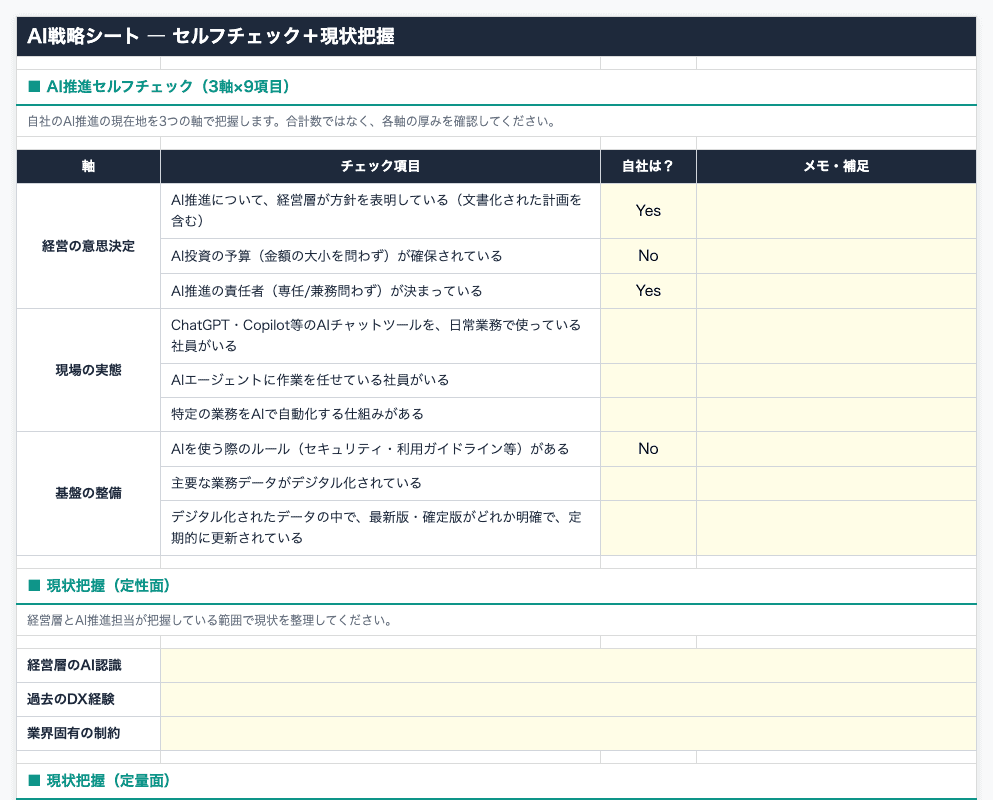Select the 経営の意思決定 axis cell
Image resolution: width=993 pixels, height=800 pixels.
(88, 246)
